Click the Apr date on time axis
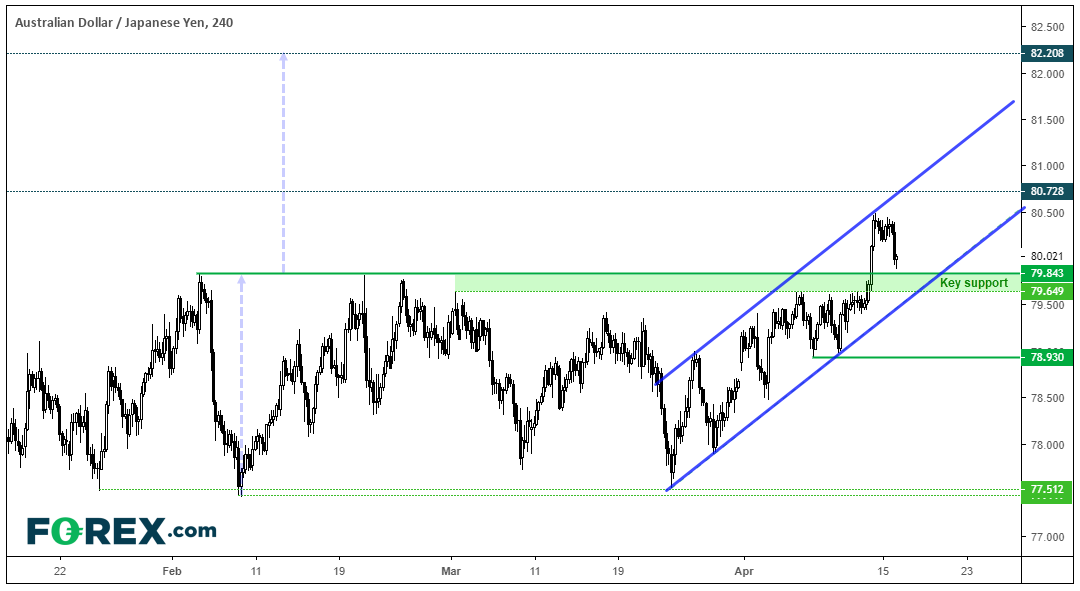This screenshot has width=1080, height=591. [x=743, y=572]
